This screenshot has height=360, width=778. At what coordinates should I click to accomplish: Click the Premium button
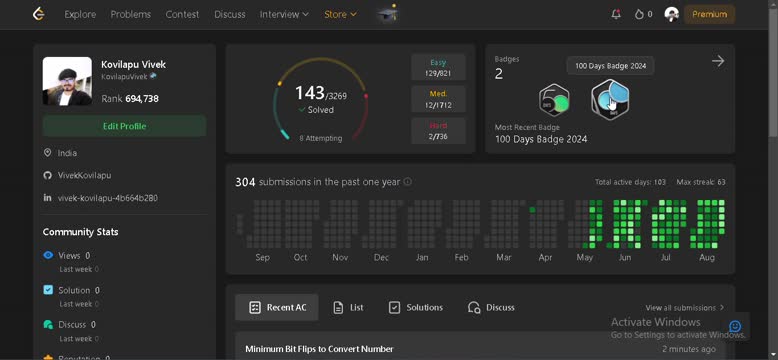(710, 14)
